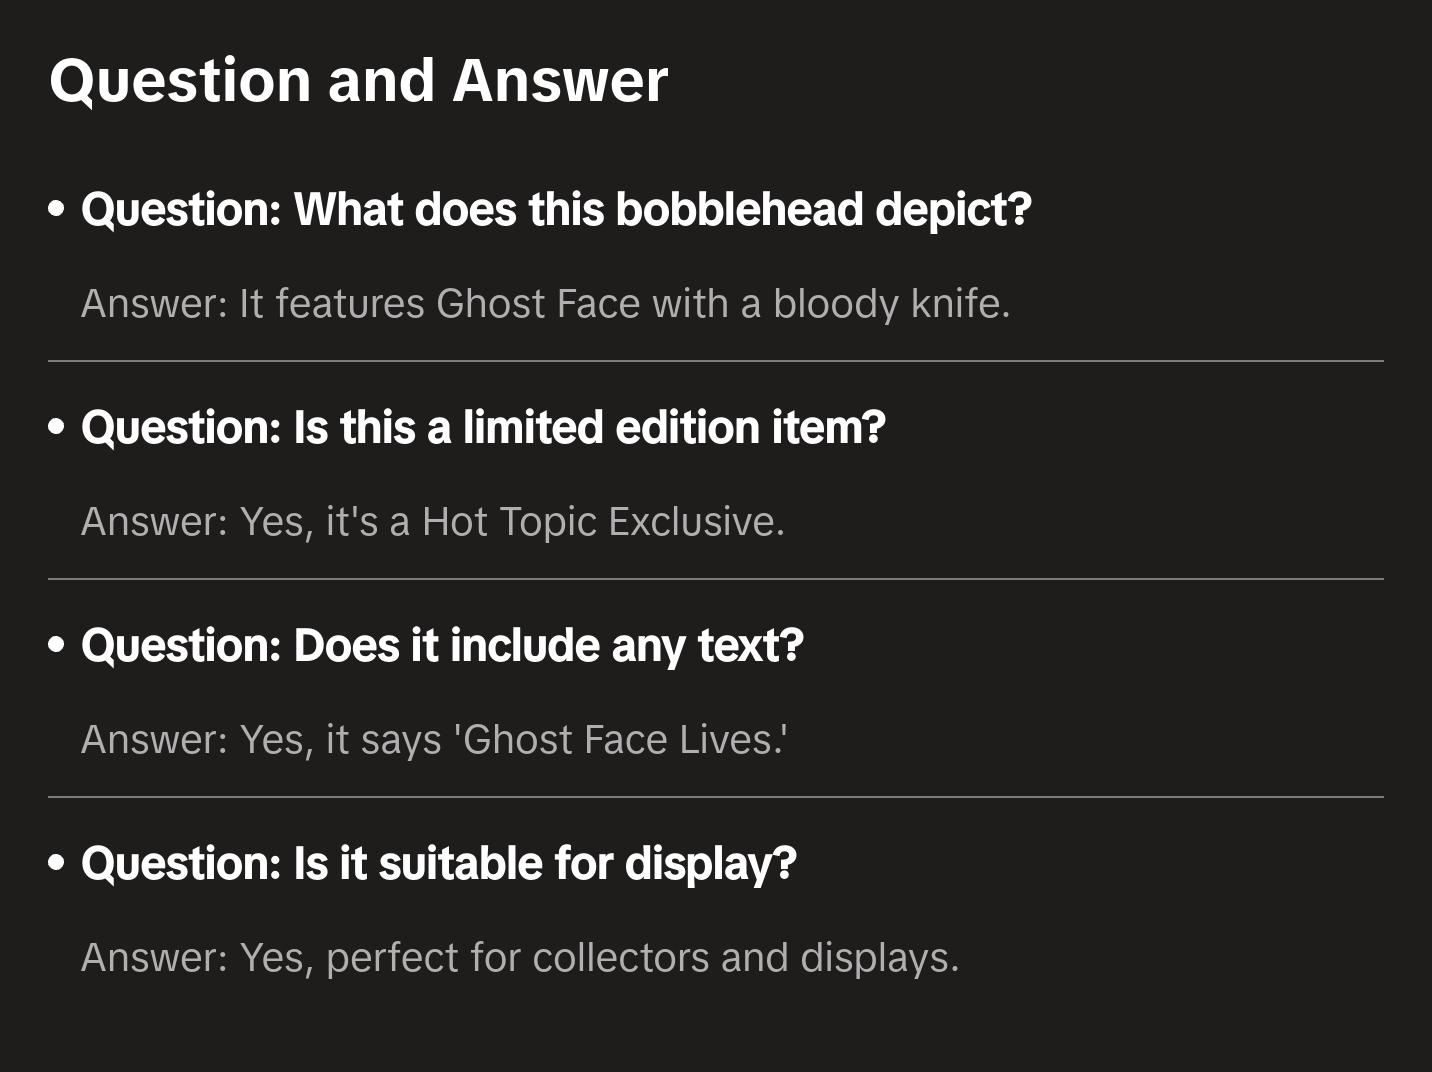Click the bullet before the limited edition question
The width and height of the screenshot is (1432, 1072).
click(x=57, y=427)
